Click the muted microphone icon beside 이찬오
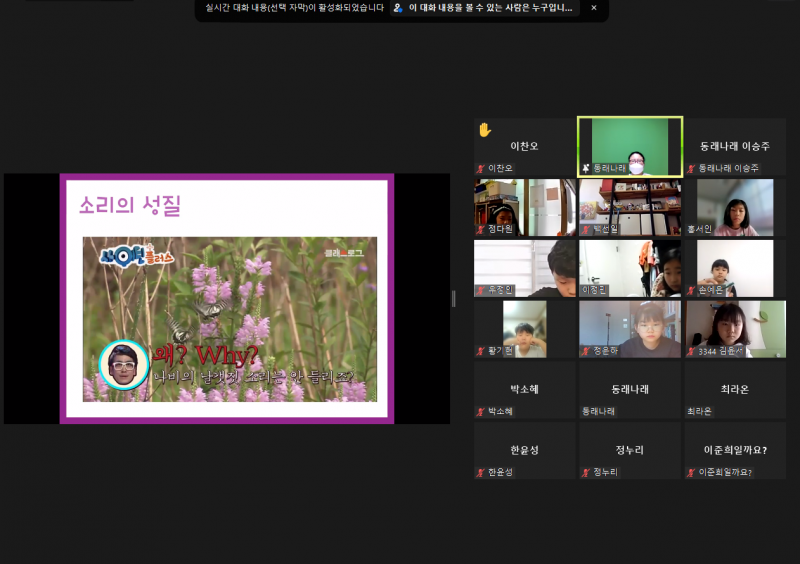Screen dimensions: 800x564 tap(480, 168)
